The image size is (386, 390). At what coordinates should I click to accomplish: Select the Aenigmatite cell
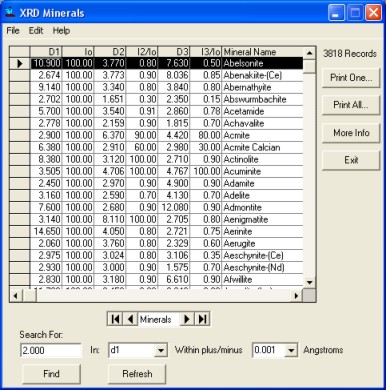coord(263,219)
